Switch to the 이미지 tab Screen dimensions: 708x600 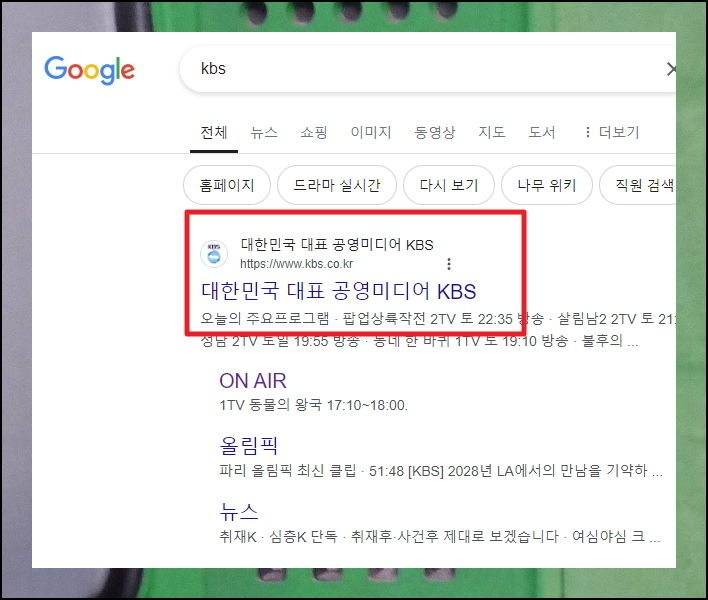(371, 133)
